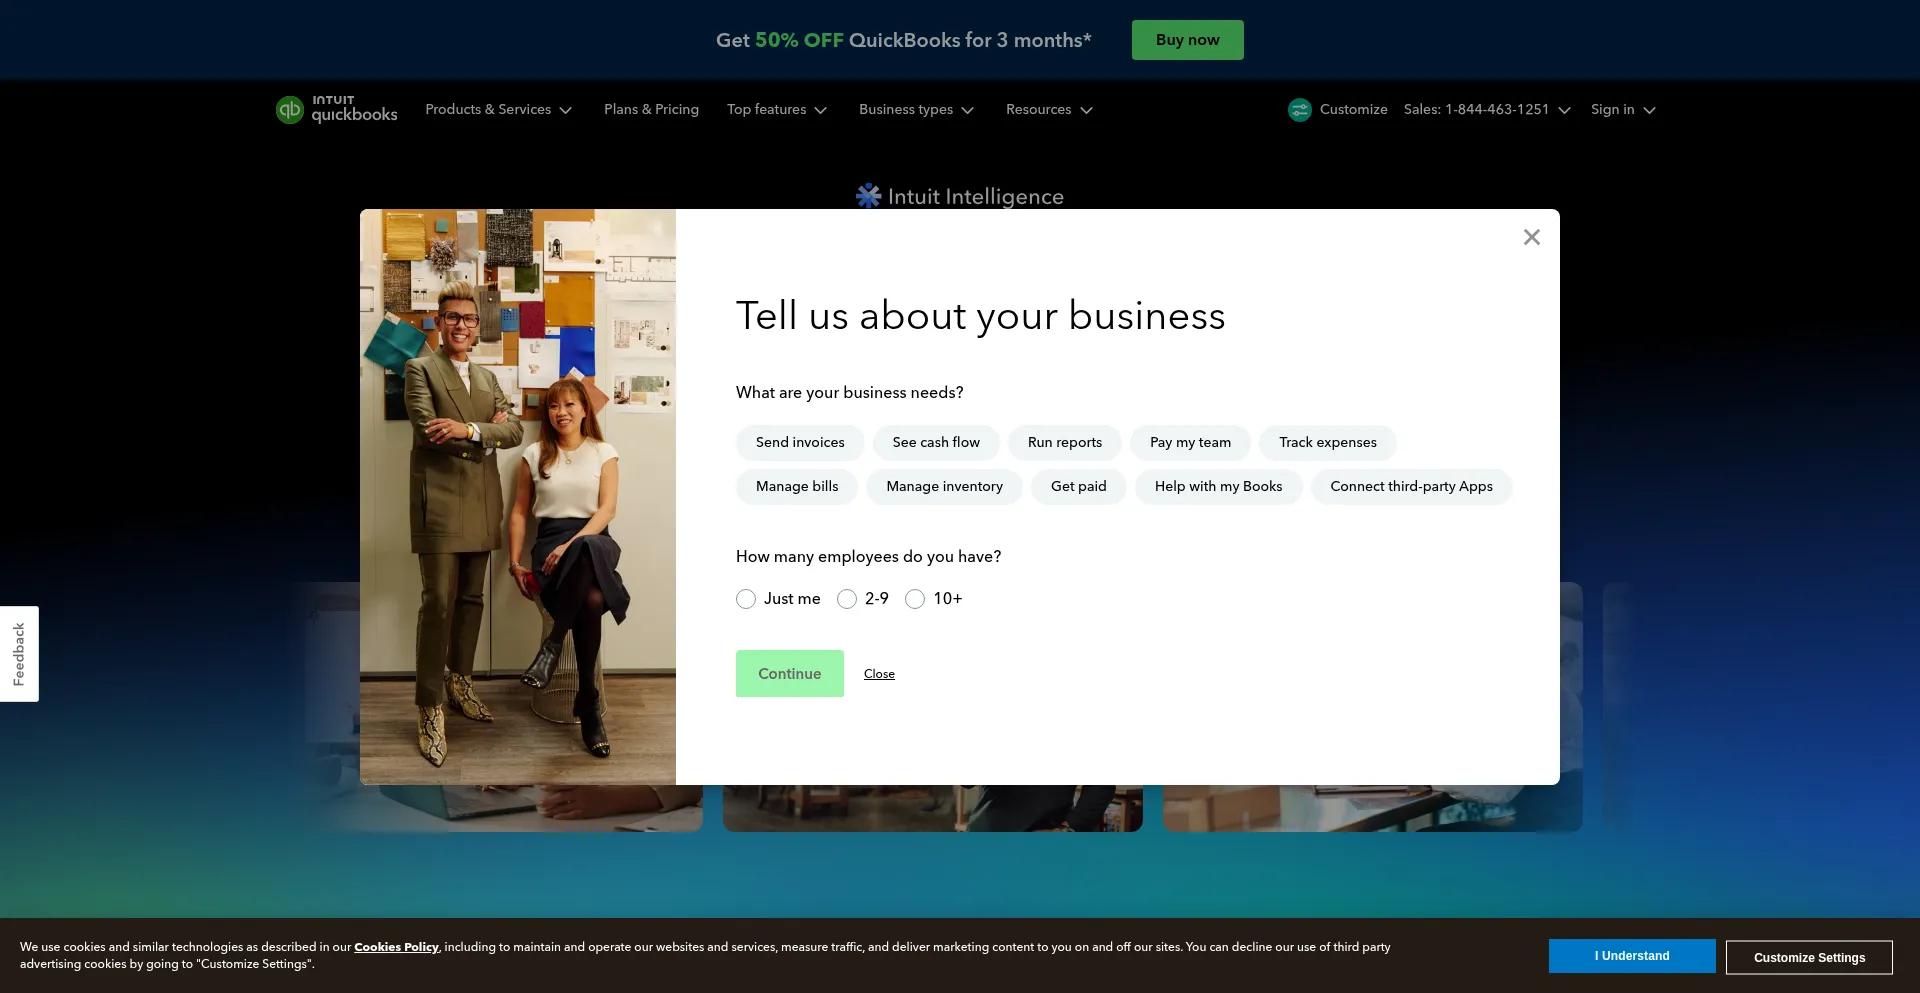The height and width of the screenshot is (993, 1920).
Task: Select the Just me radio button
Action: [746, 599]
